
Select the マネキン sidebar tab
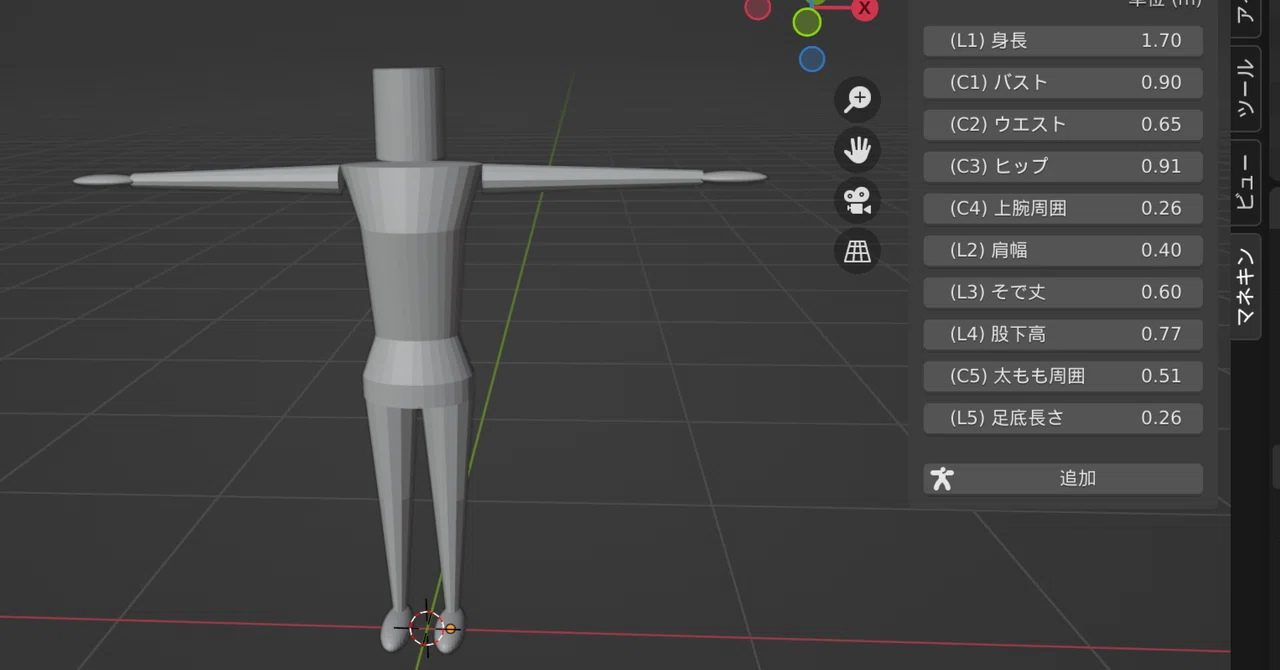coord(1246,286)
